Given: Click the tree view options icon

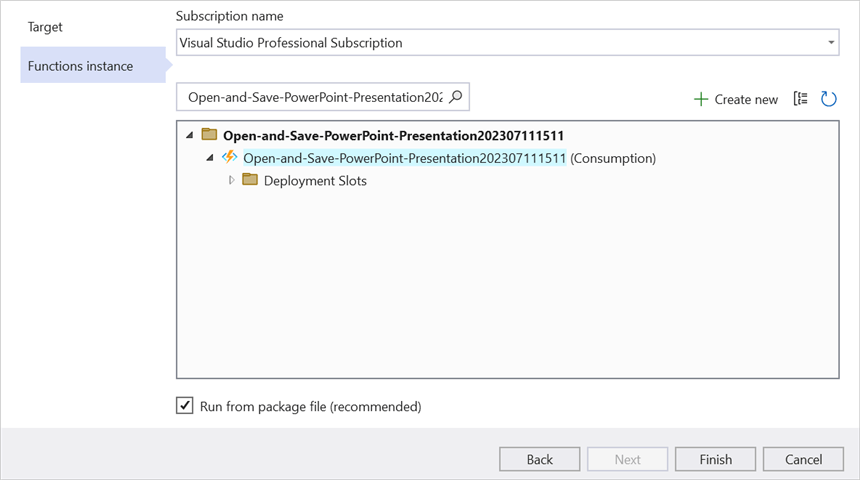Looking at the screenshot, I should click(800, 98).
